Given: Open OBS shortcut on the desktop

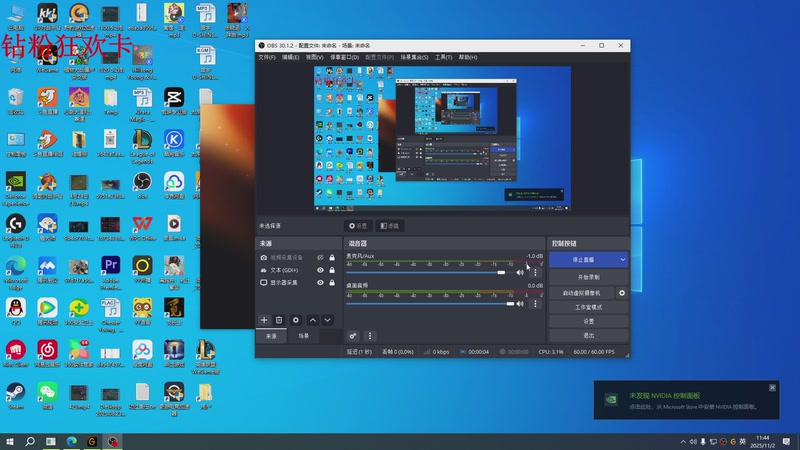Looking at the screenshot, I should [x=142, y=186].
